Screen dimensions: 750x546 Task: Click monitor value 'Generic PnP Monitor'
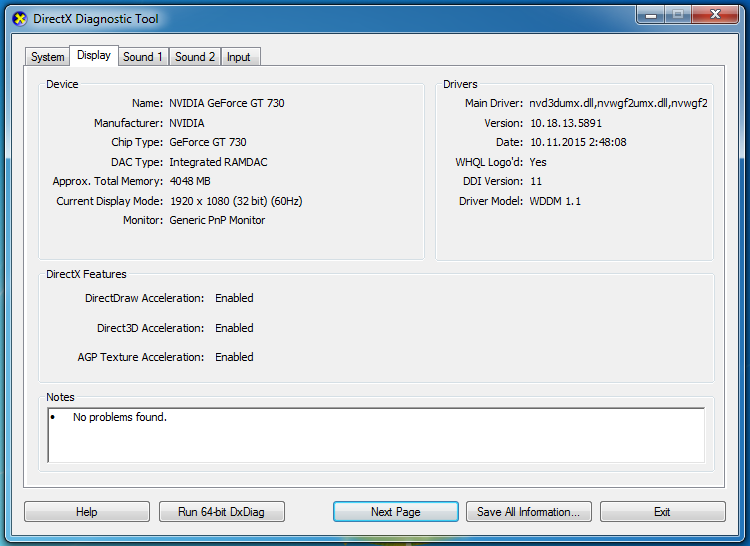click(x=217, y=220)
